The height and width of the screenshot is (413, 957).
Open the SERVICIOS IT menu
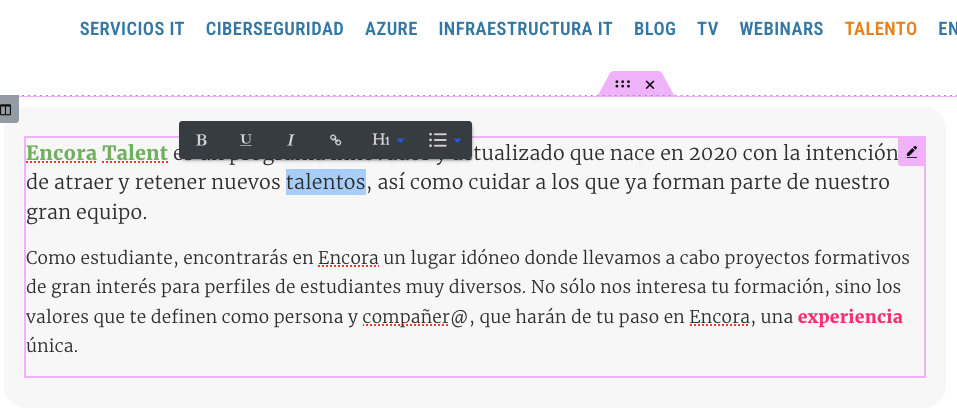[132, 29]
